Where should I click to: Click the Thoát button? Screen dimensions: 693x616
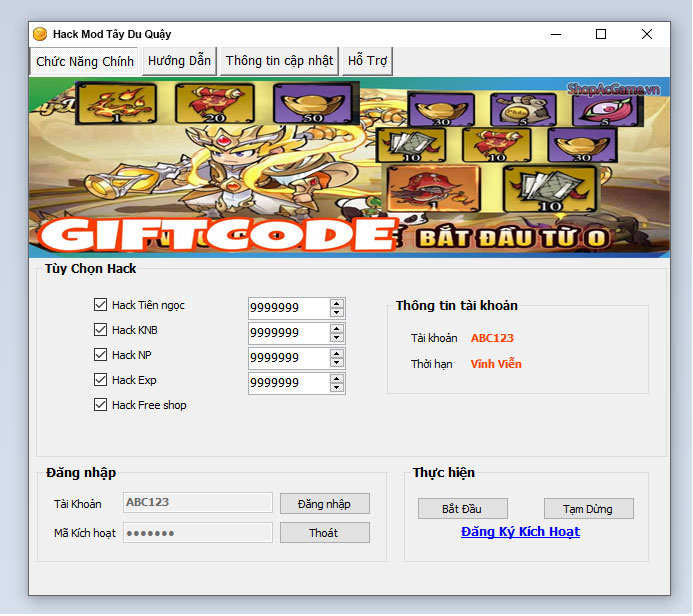point(324,533)
